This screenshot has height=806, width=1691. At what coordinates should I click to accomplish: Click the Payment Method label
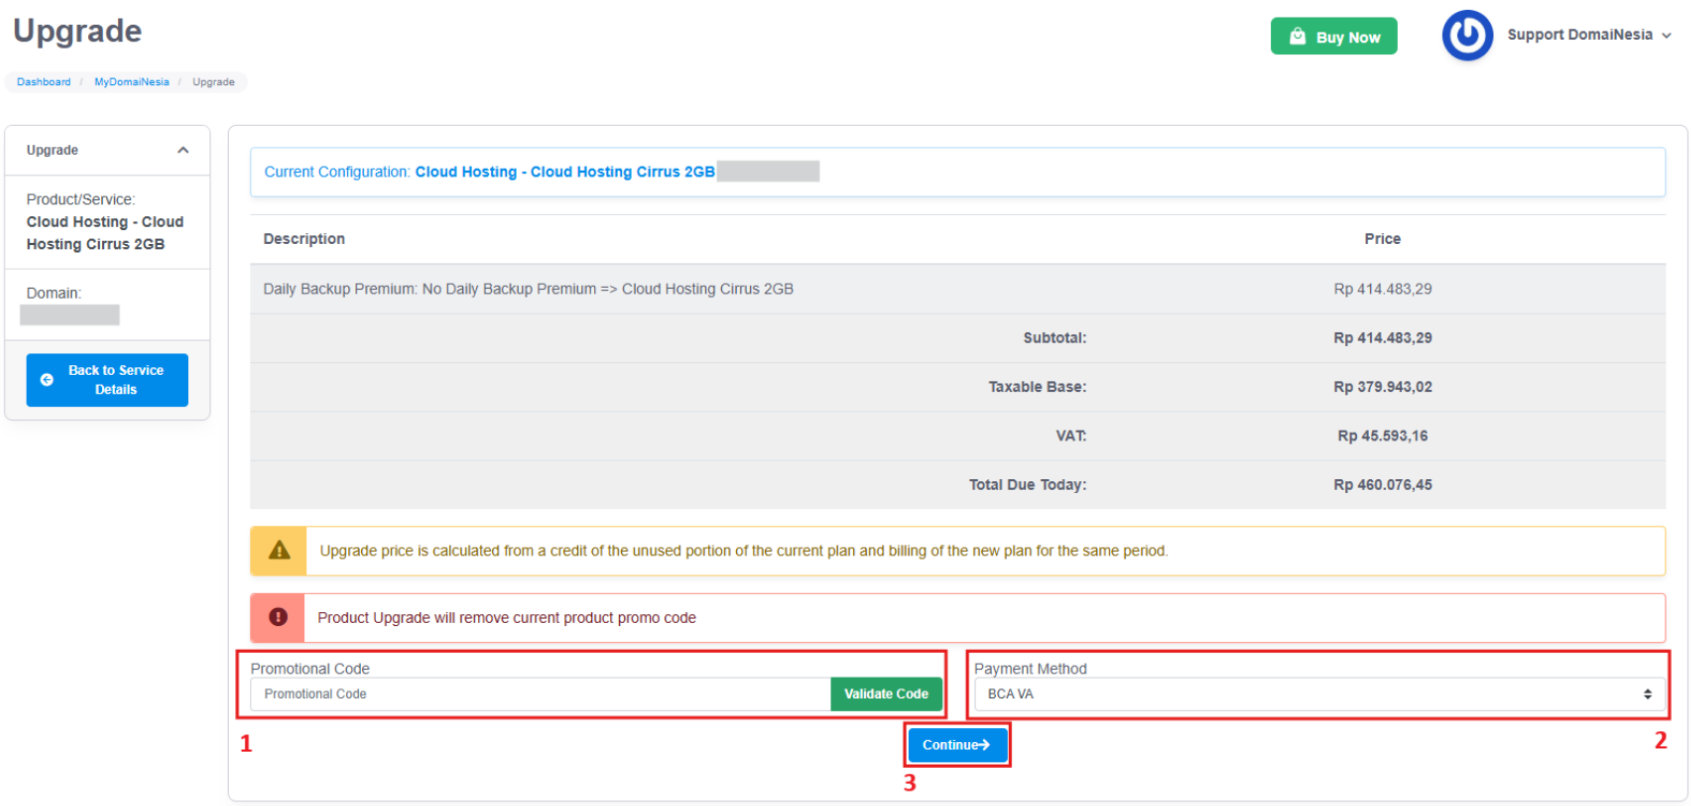1030,669
